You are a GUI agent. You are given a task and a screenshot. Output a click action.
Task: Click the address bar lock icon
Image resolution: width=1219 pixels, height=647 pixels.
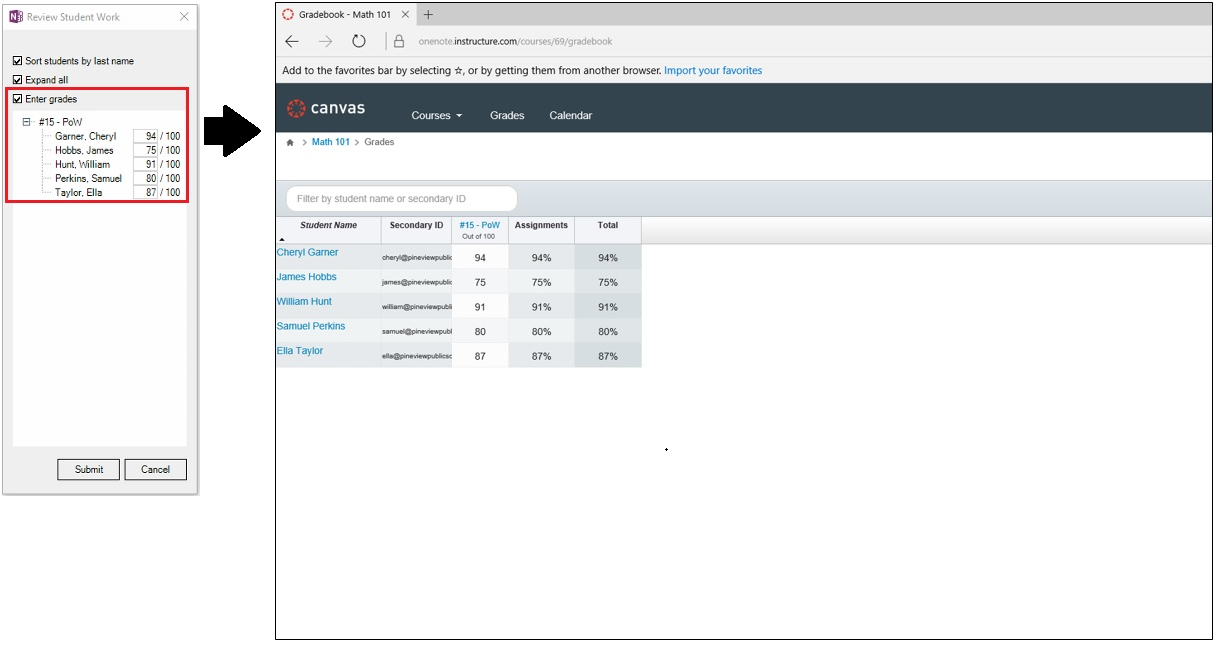(x=399, y=42)
